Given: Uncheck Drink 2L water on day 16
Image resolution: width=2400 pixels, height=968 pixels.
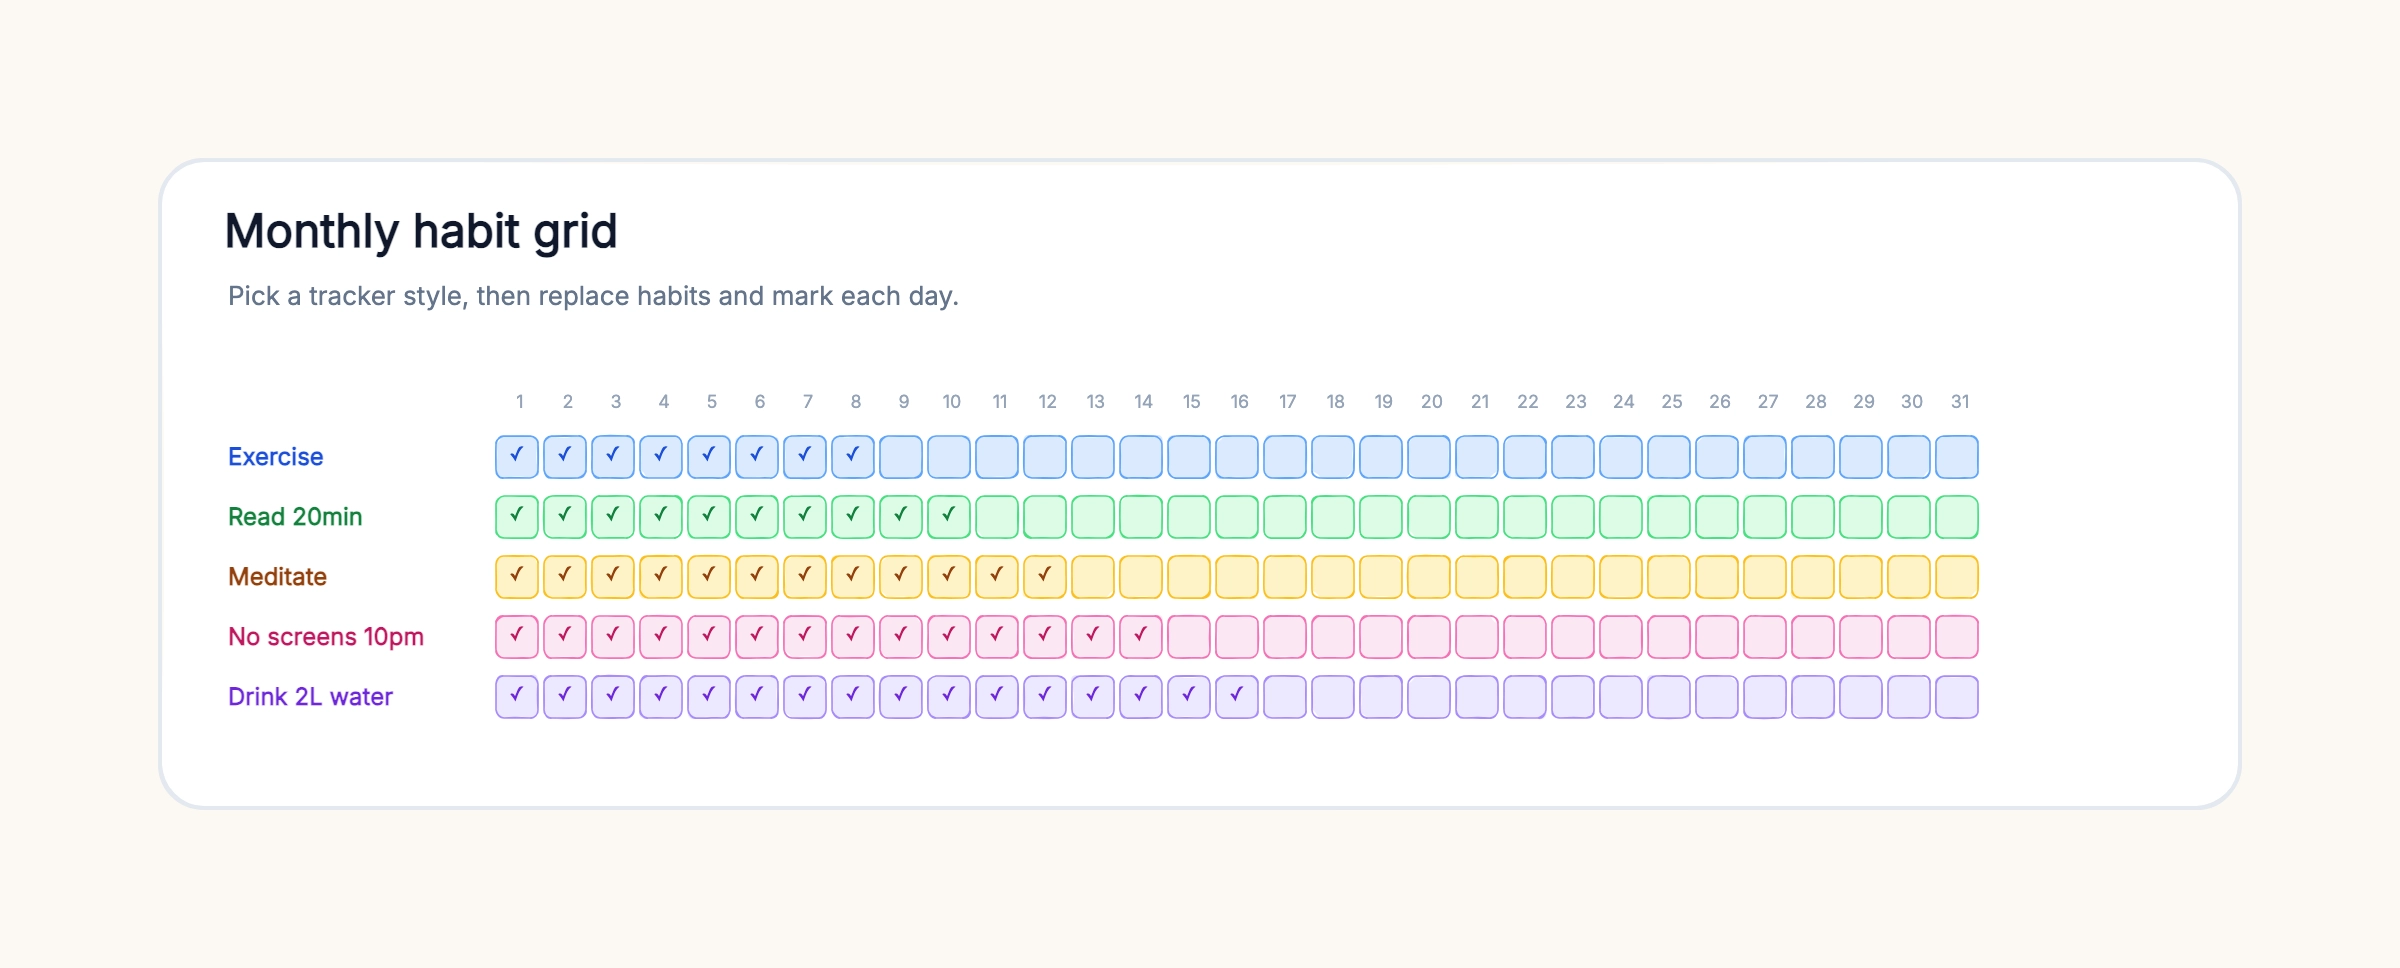Looking at the screenshot, I should click(x=1237, y=697).
